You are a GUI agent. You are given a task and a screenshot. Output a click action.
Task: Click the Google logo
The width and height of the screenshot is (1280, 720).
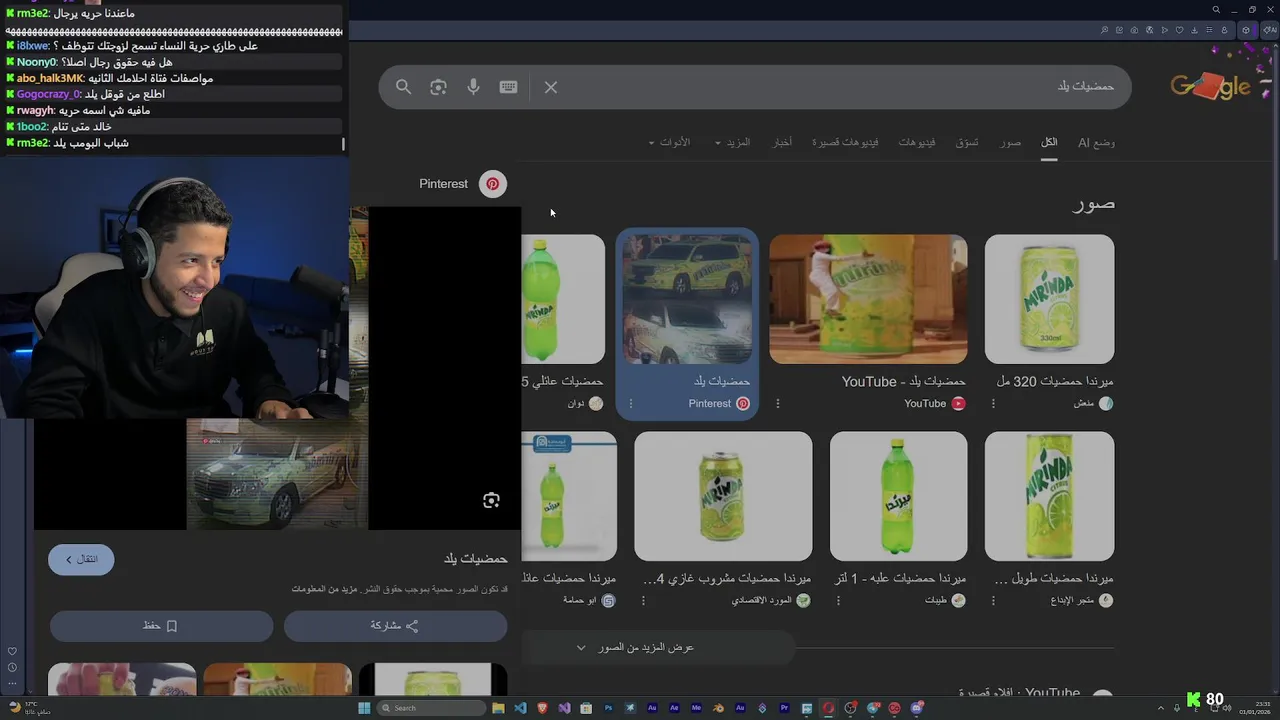1210,87
